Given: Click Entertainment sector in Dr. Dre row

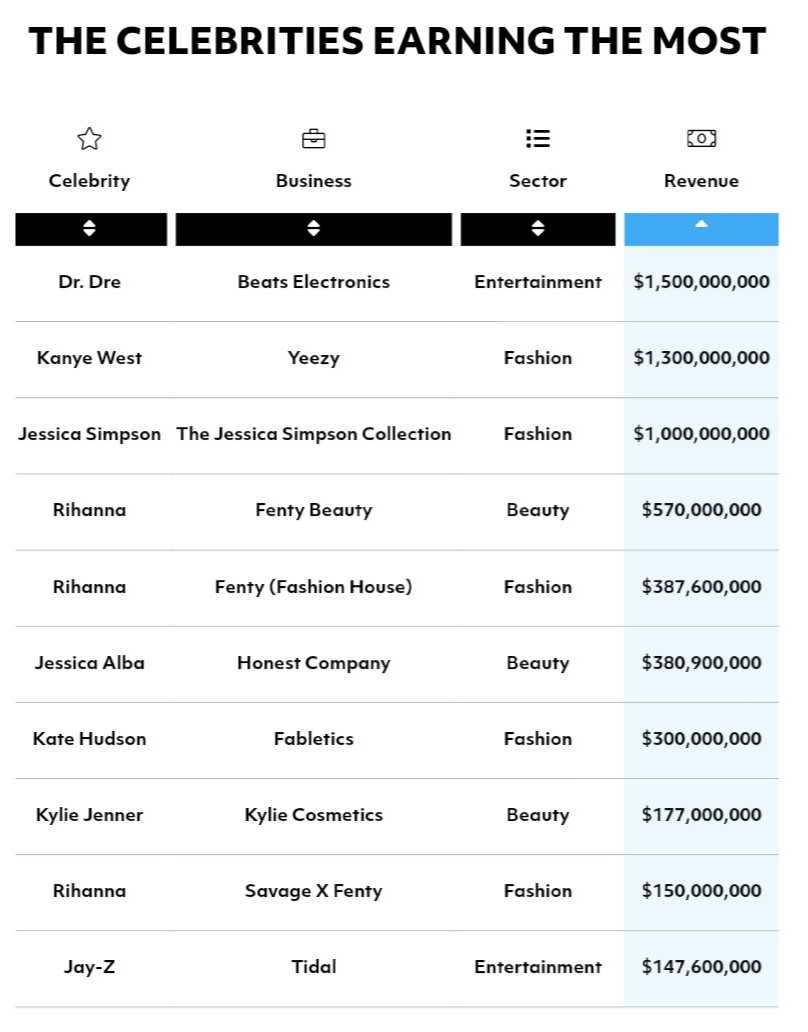Looking at the screenshot, I should [538, 282].
